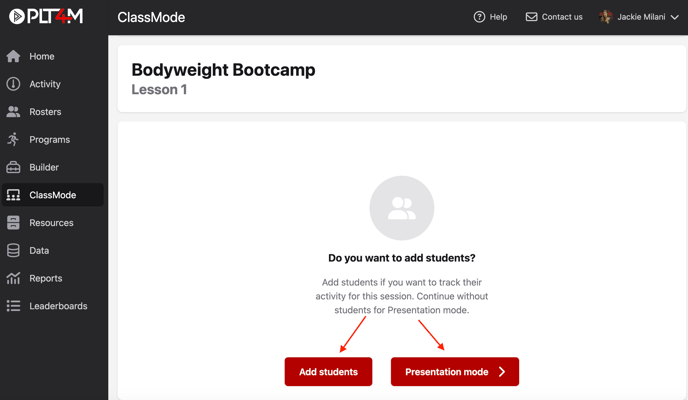Click the grey students placeholder icon

click(402, 208)
